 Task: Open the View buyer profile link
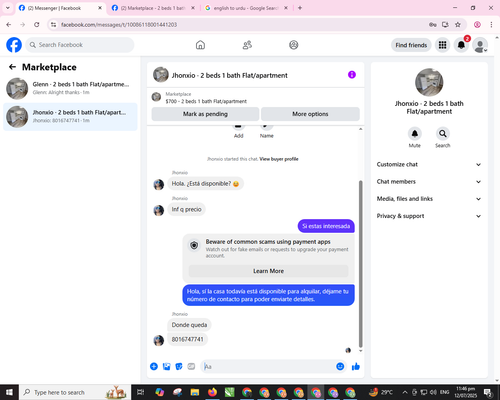(x=279, y=159)
